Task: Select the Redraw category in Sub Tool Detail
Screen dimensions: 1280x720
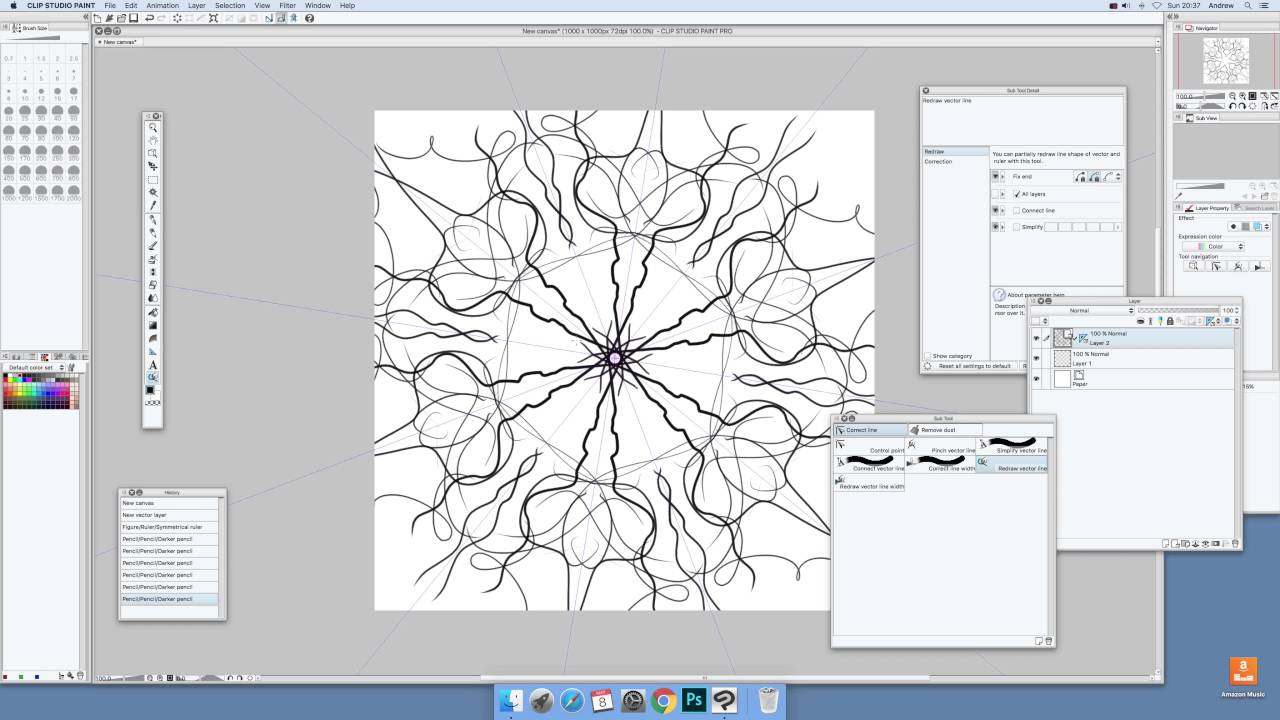Action: (955, 151)
